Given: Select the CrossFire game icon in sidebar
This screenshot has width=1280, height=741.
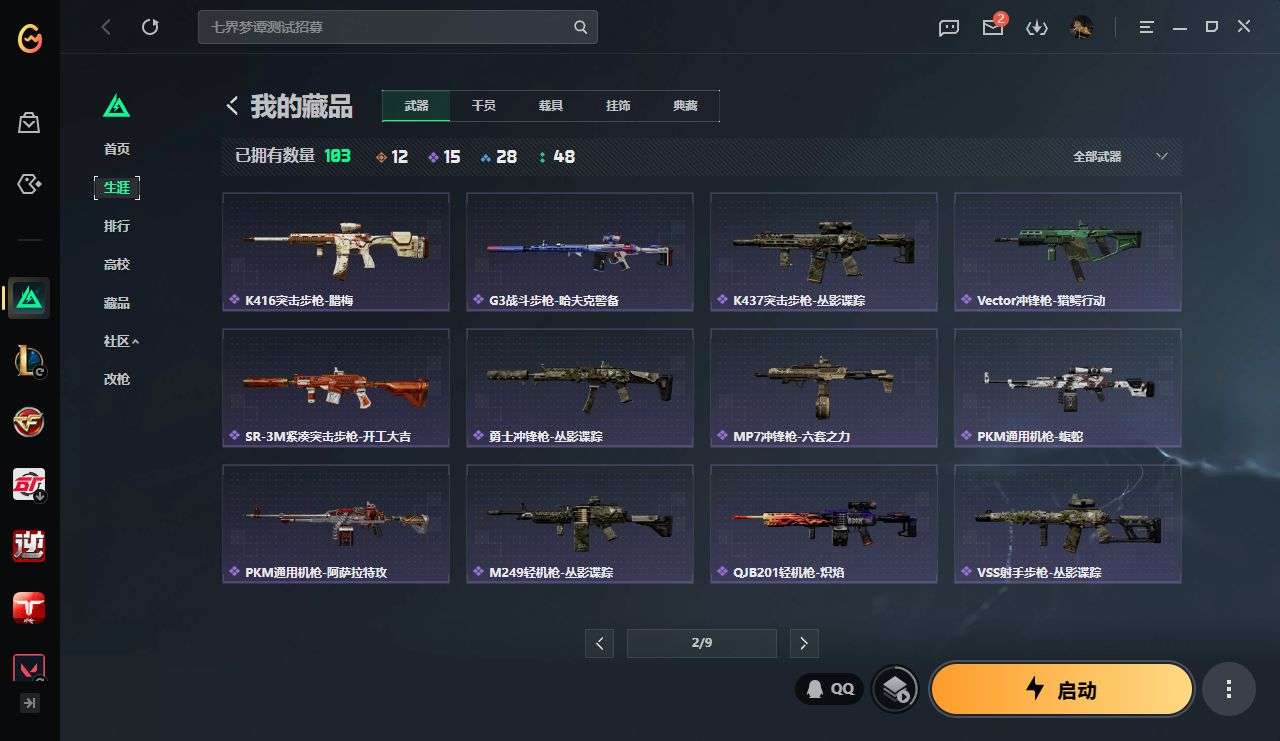Looking at the screenshot, I should pos(29,421).
